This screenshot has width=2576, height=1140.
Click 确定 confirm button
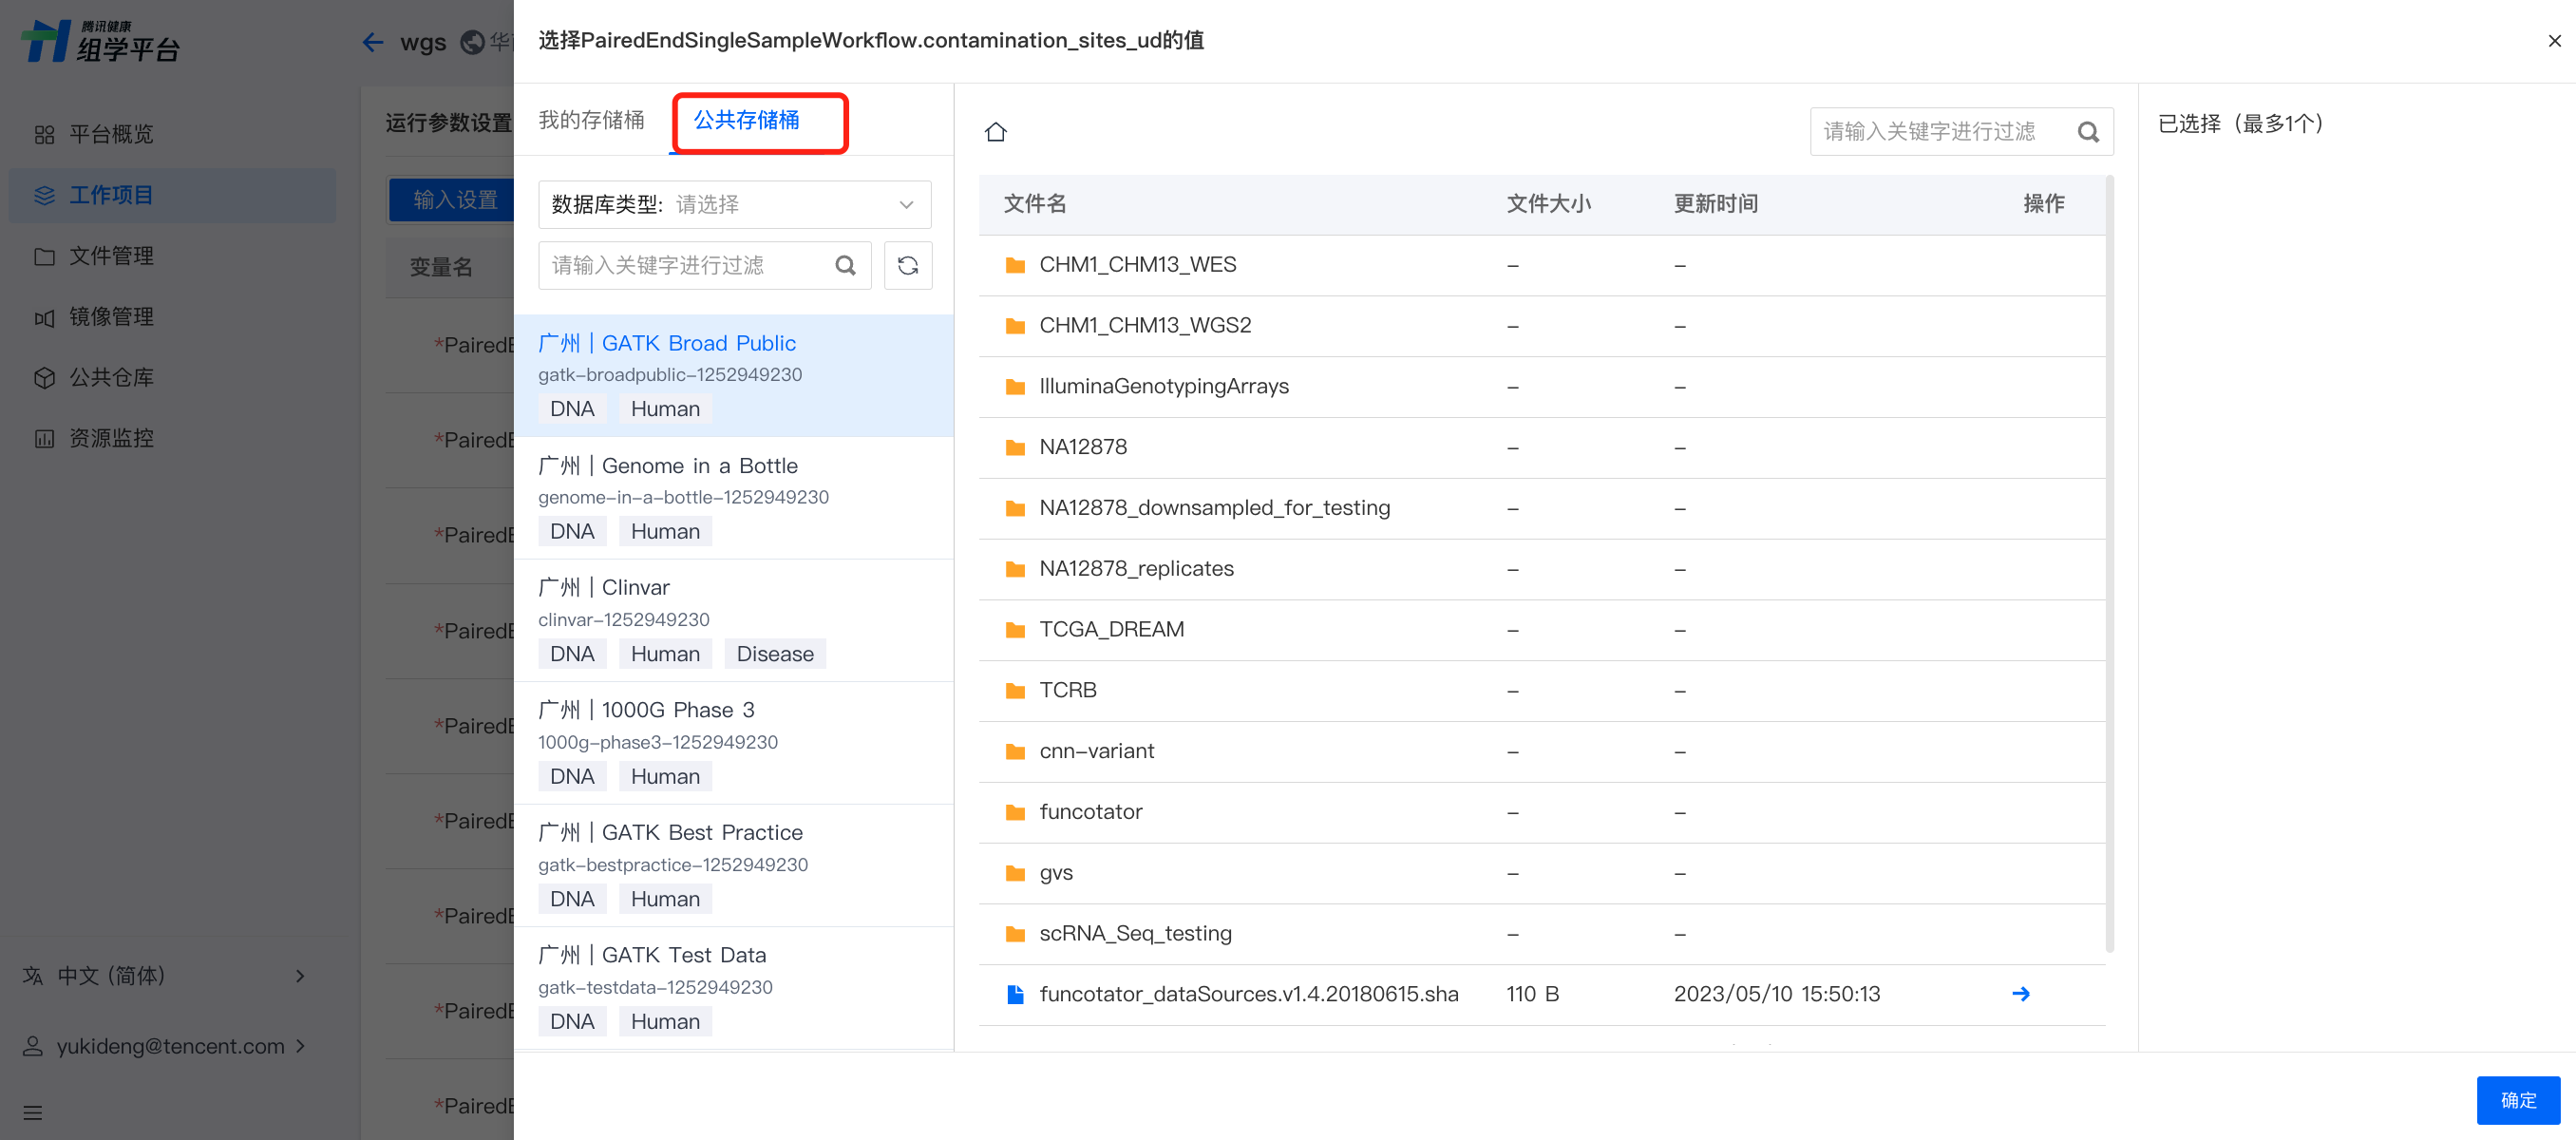(2518, 1100)
